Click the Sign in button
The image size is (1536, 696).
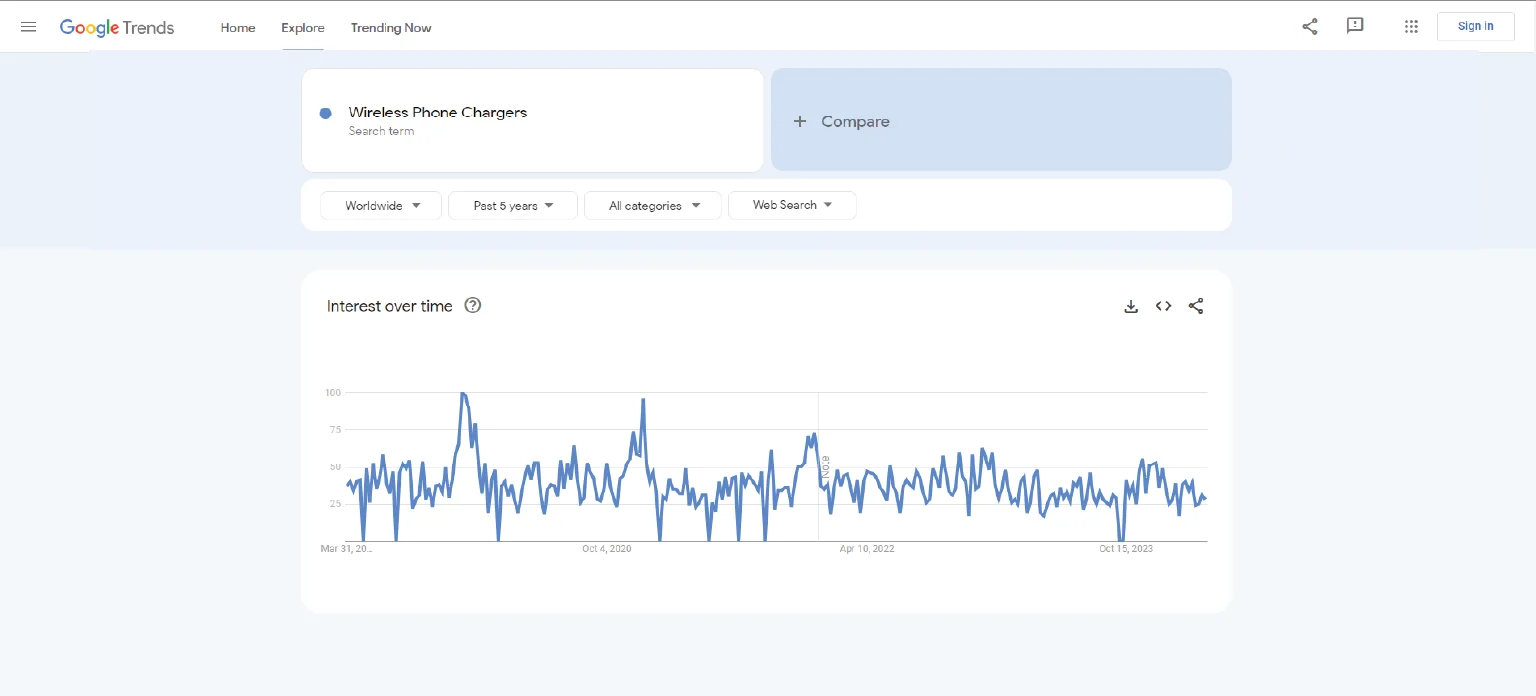coord(1475,26)
